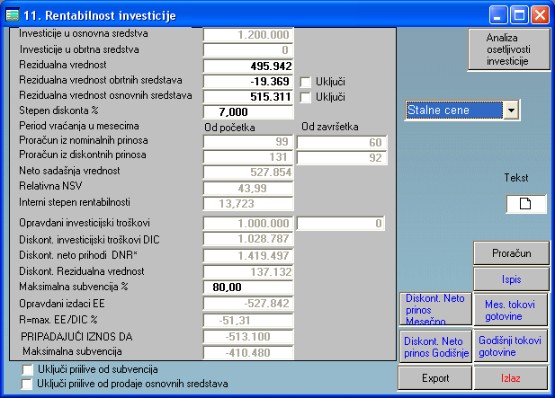The height and width of the screenshot is (398, 555).
Task: Click the Diskont. Rezidualna vrednost value 137.132
Action: pyautogui.click(x=248, y=272)
